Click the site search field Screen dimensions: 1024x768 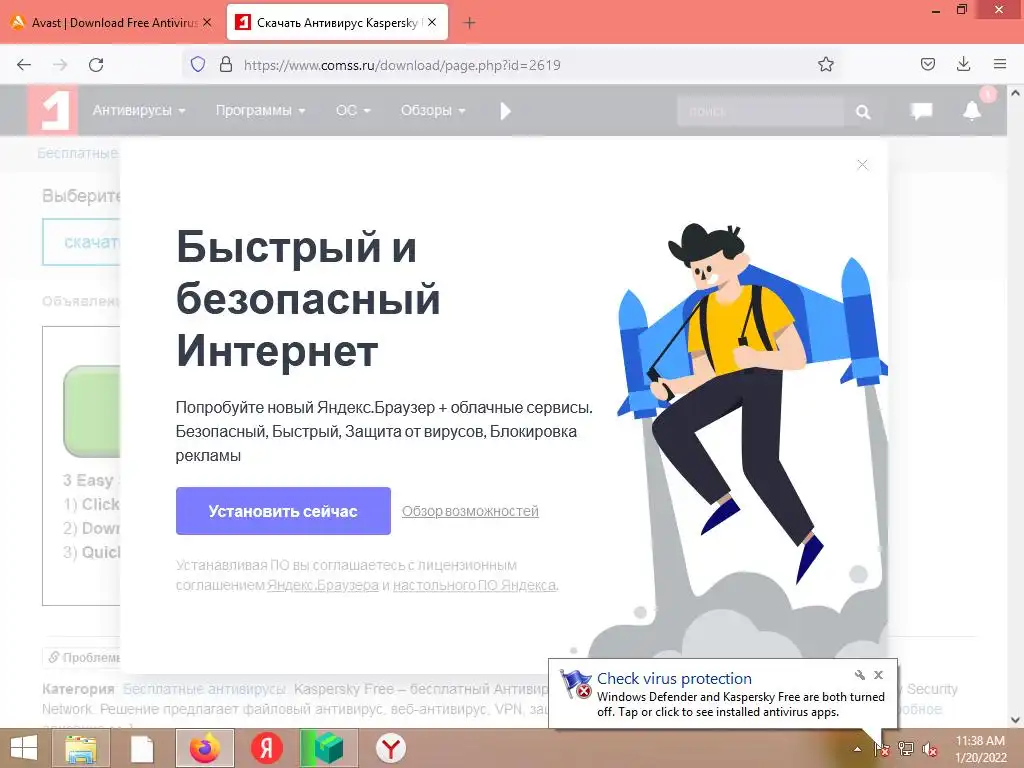point(760,112)
